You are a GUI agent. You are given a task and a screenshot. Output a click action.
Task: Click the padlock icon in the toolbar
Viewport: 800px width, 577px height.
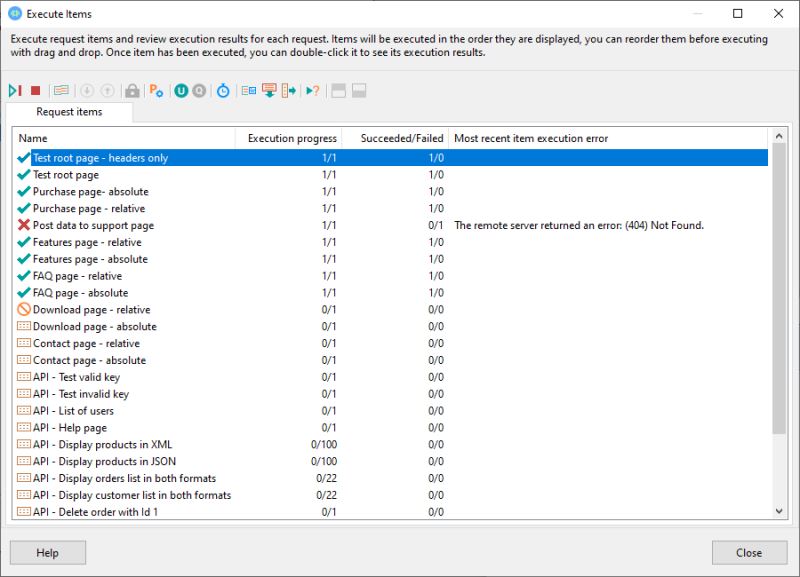pyautogui.click(x=132, y=91)
